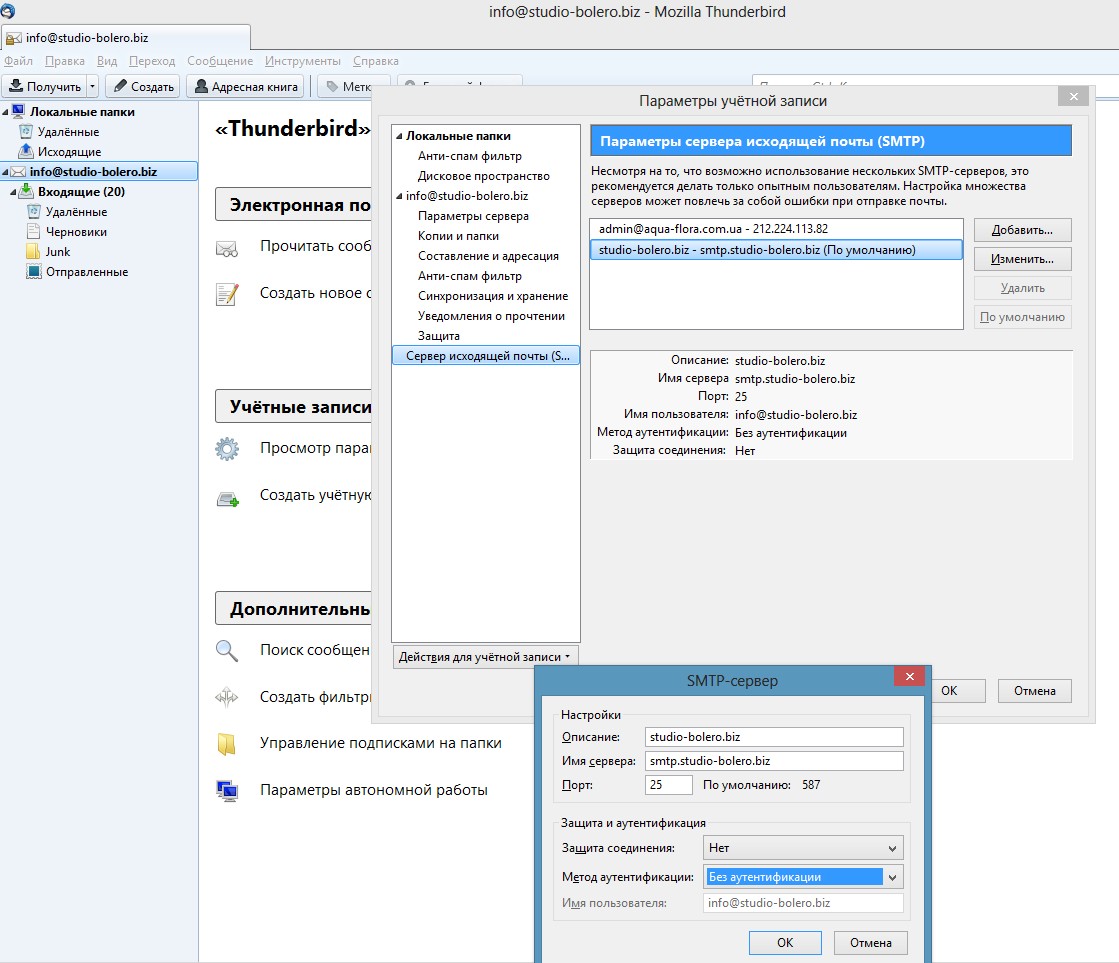Select the info@studio-bolero.biz tab
The image size is (1119, 963).
click(126, 38)
